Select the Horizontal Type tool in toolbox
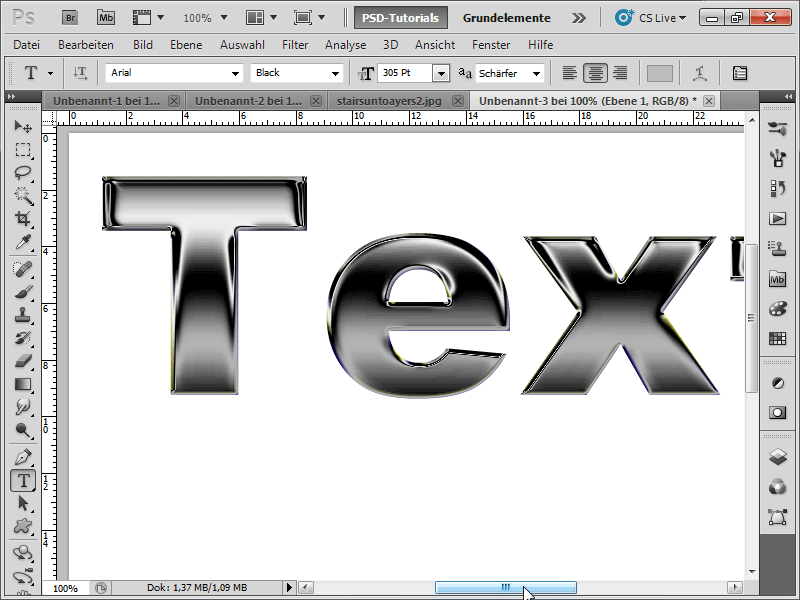 click(23, 481)
